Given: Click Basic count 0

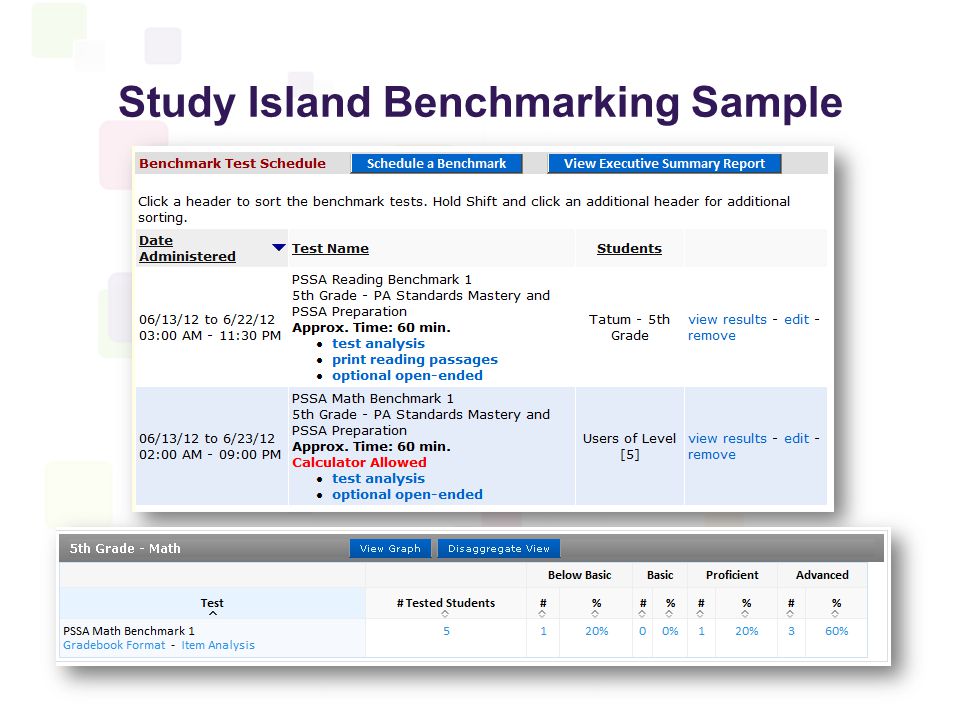Looking at the screenshot, I should pos(642,631).
